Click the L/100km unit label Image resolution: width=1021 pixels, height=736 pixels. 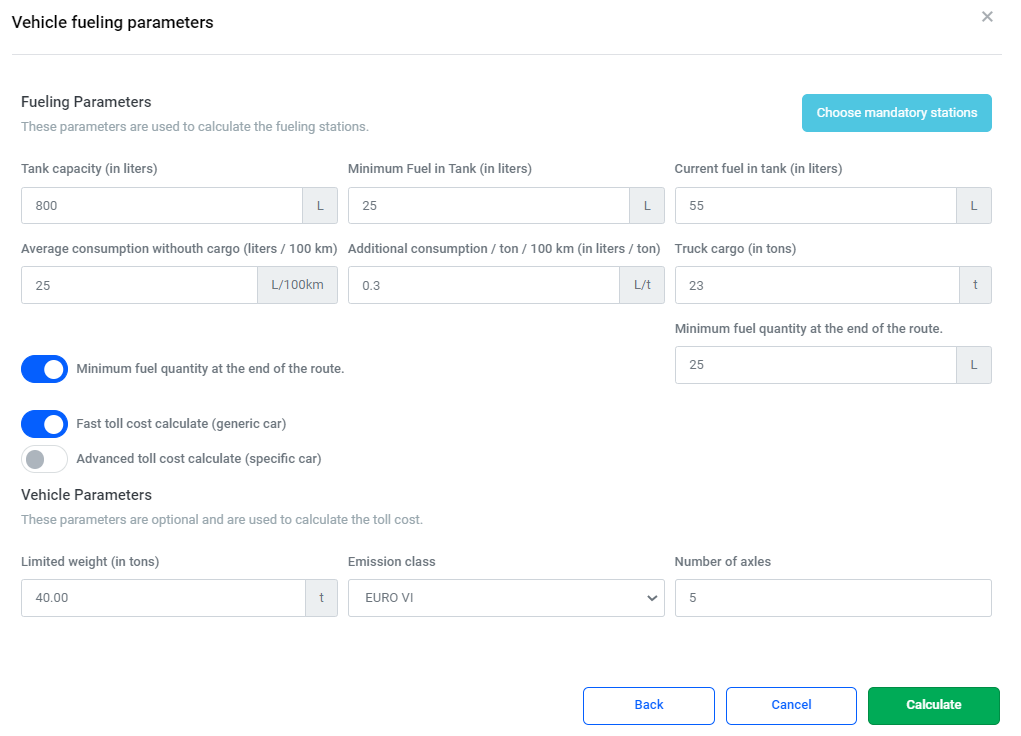click(x=297, y=285)
